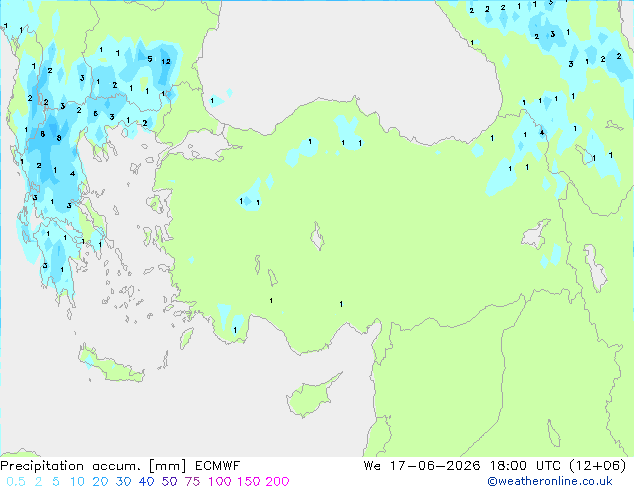Click the '(12+06)' forecast offset text
The height and width of the screenshot is (490, 634).
[598, 466]
